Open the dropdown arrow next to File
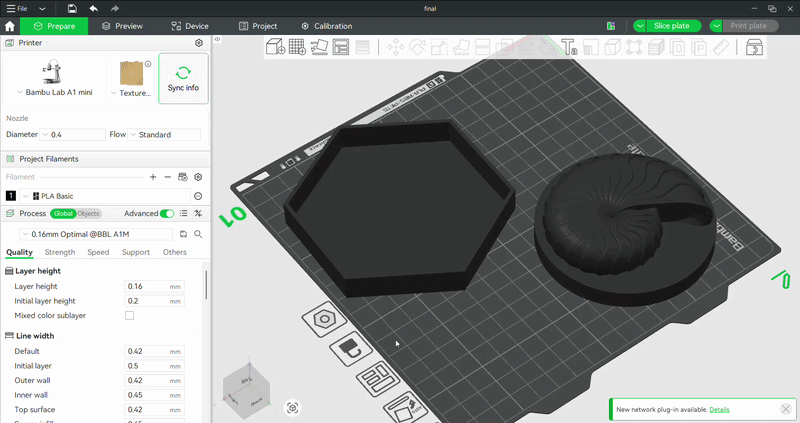800x423 pixels. (x=42, y=9)
